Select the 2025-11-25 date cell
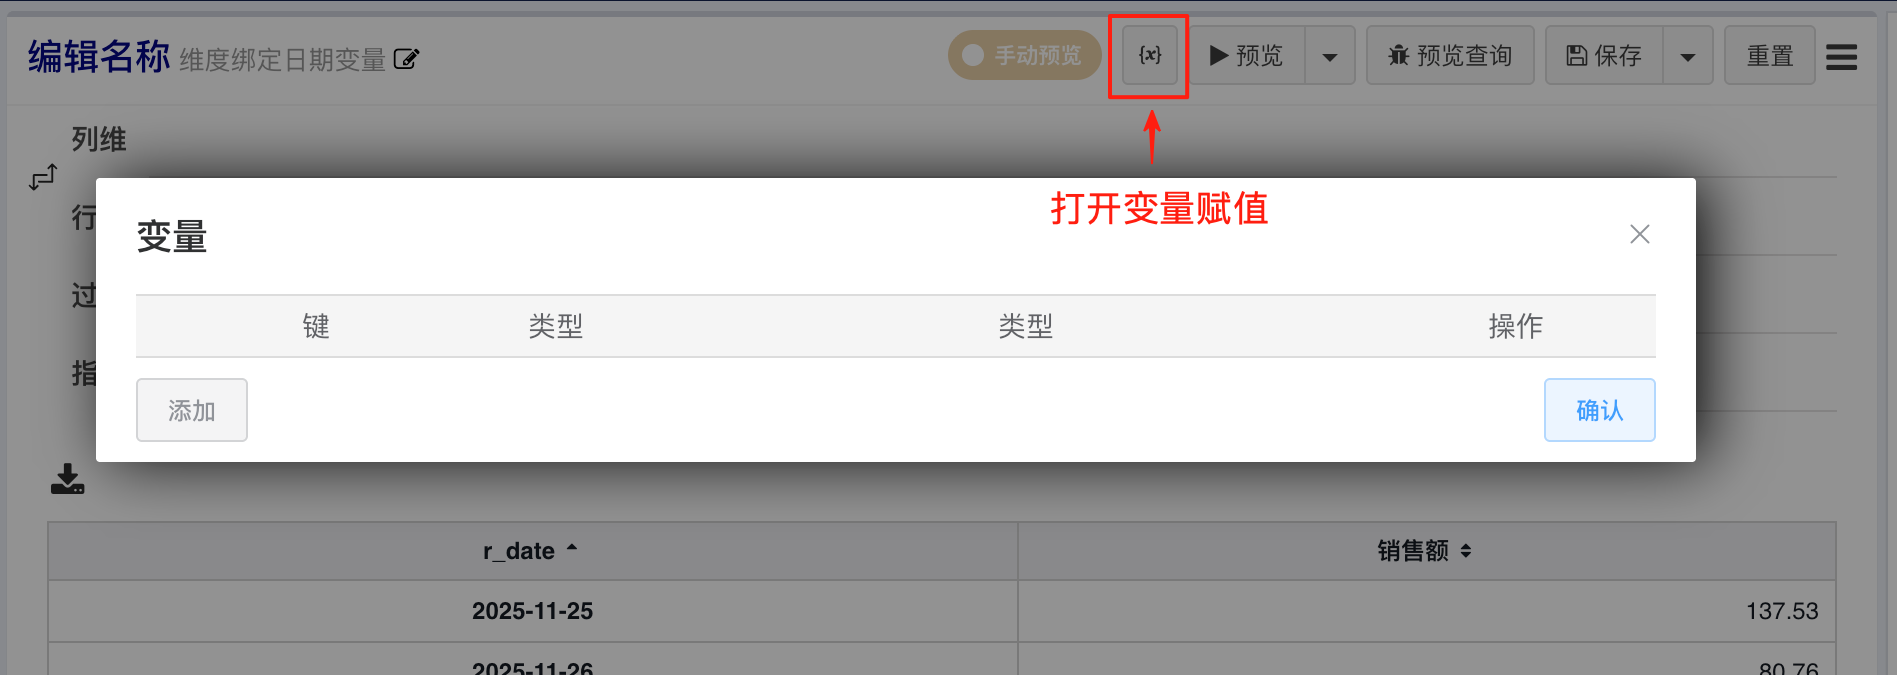The image size is (1898, 676). [x=533, y=611]
